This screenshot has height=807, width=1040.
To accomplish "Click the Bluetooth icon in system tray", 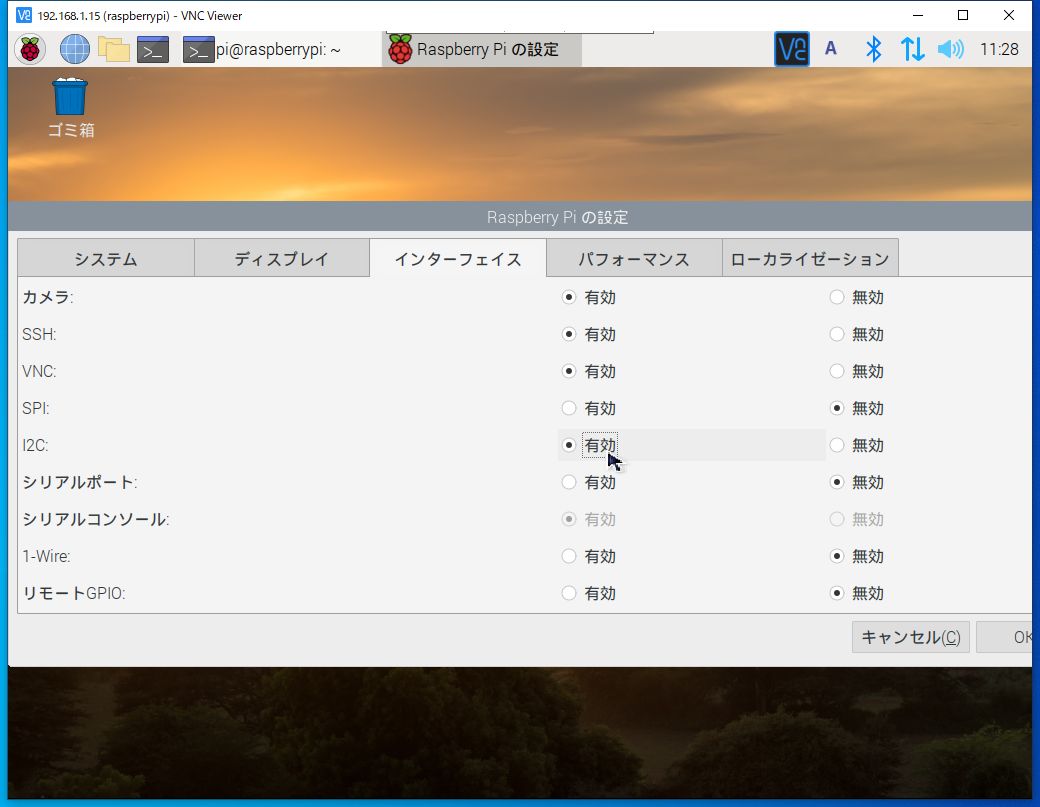I will (x=873, y=48).
